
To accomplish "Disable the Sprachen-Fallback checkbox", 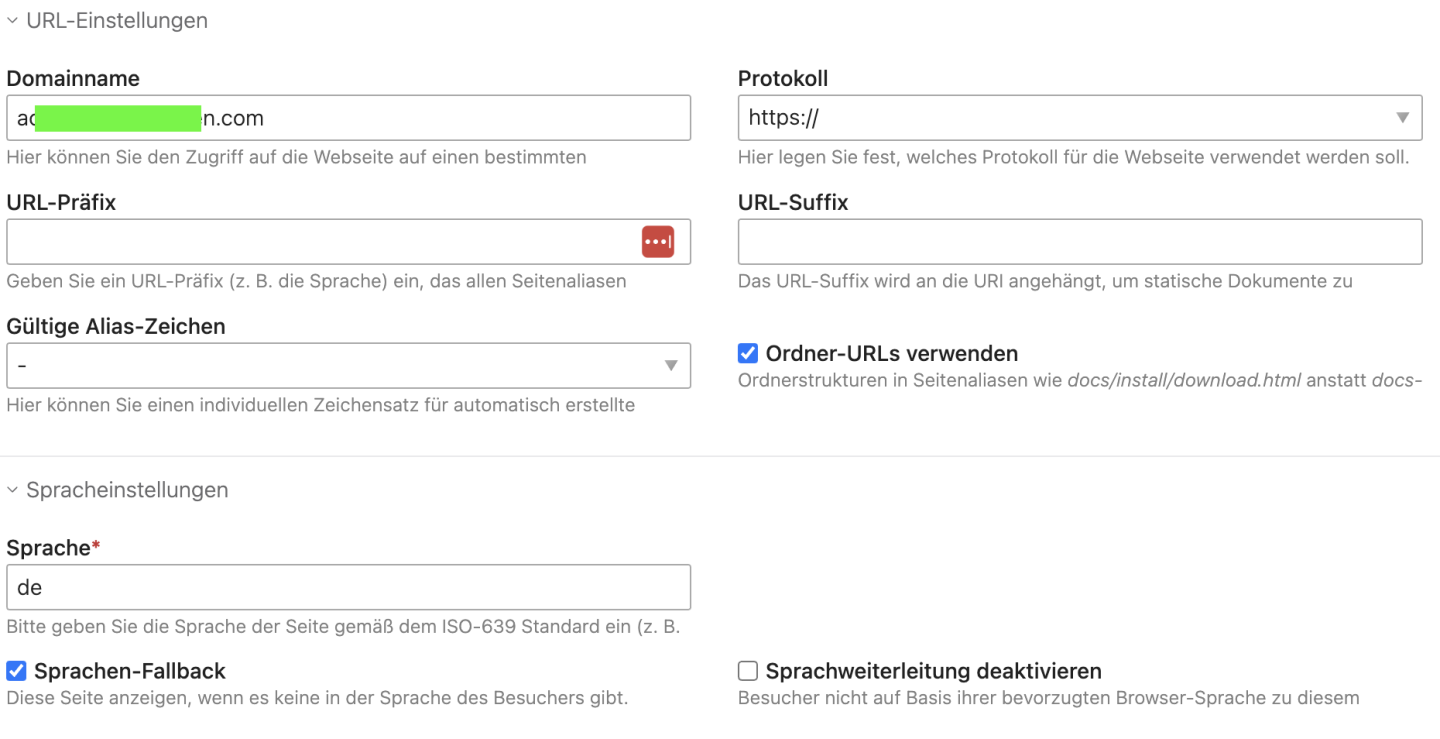I will pyautogui.click(x=16, y=671).
